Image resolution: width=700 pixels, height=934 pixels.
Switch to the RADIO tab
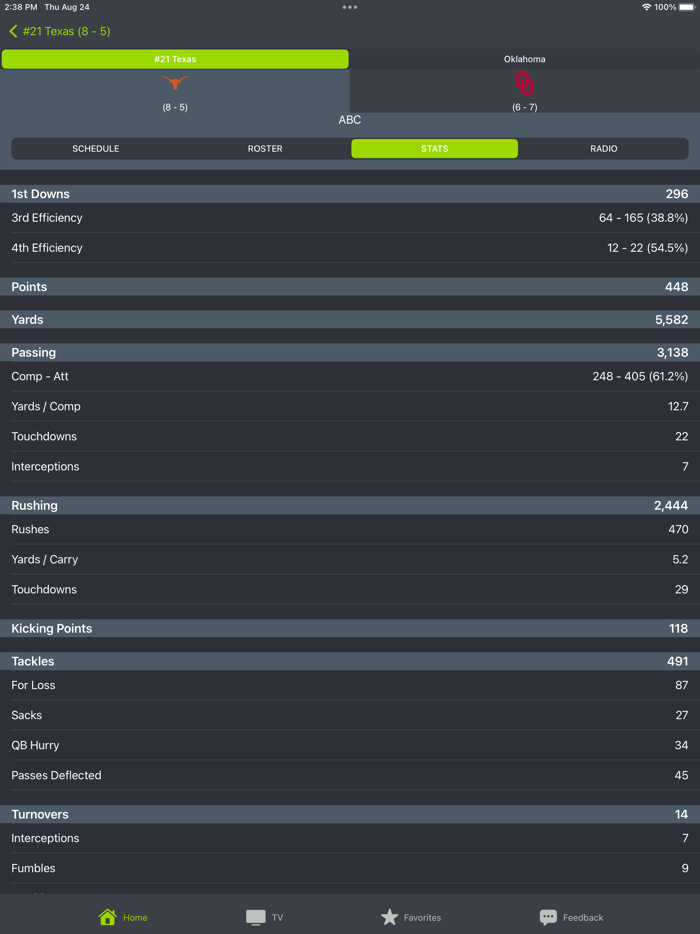pyautogui.click(x=603, y=148)
